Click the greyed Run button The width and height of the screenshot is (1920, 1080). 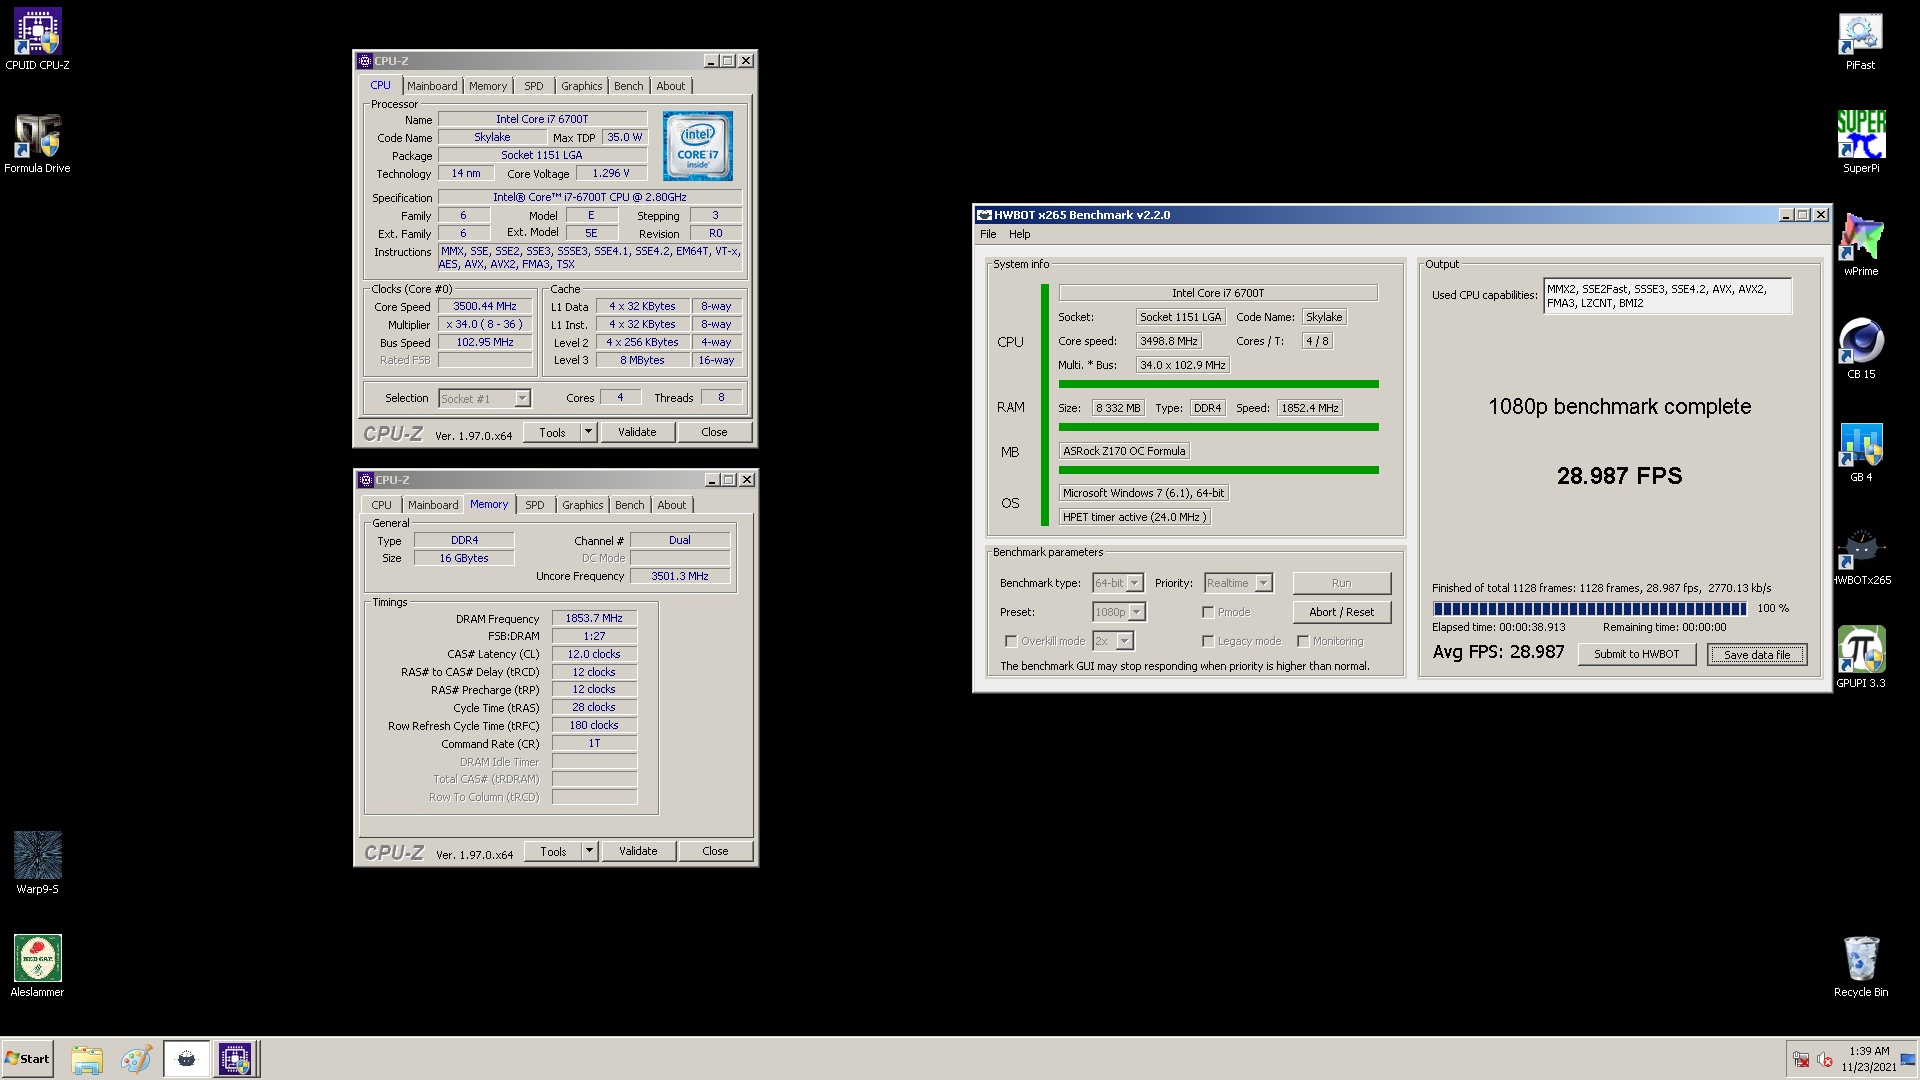coord(1341,583)
